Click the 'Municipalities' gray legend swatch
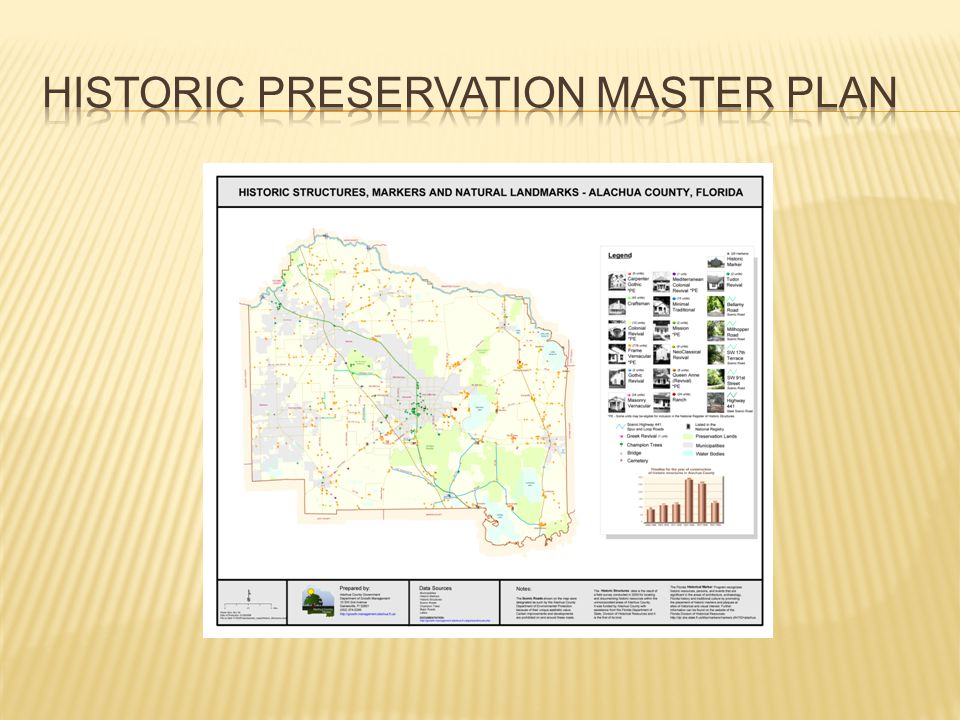 [x=688, y=445]
